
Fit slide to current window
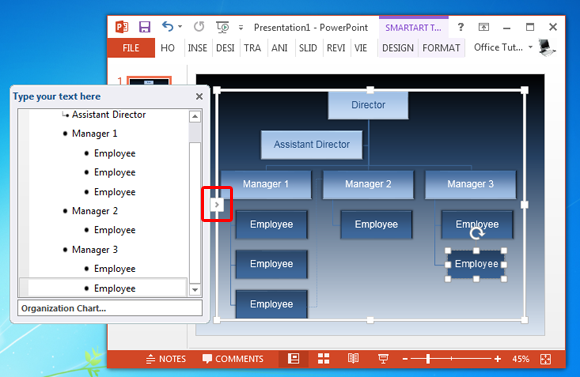[546, 359]
